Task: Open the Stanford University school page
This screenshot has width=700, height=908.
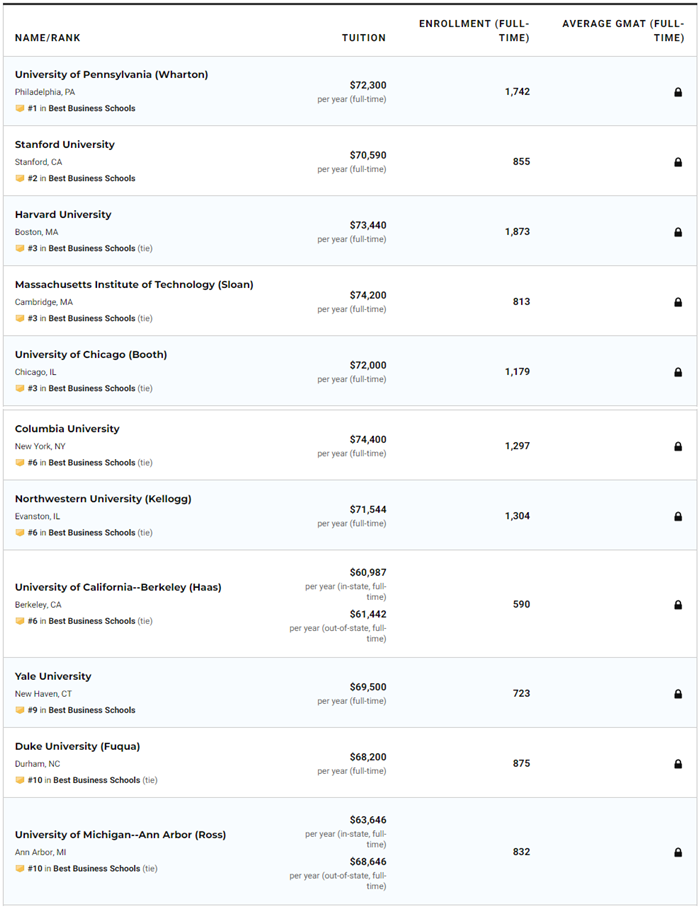Action: click(x=64, y=145)
